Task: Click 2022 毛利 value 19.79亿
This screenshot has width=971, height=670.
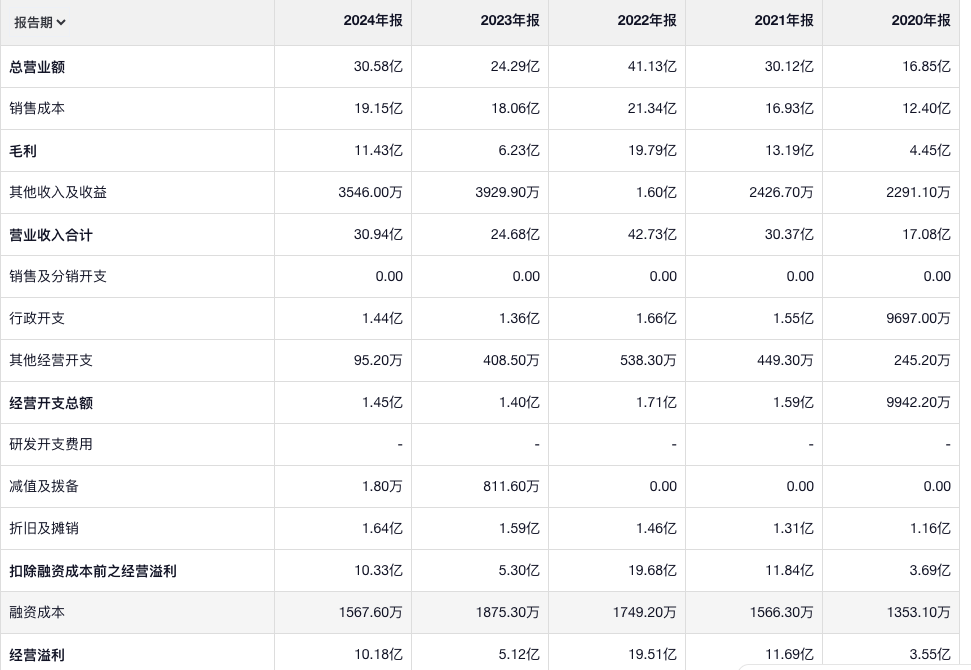Action: click(652, 151)
